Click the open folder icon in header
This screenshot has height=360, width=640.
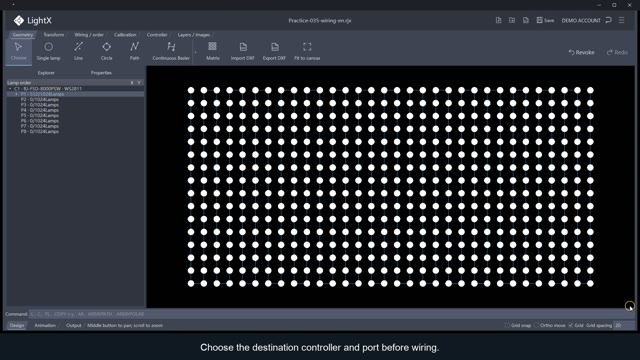tap(512, 20)
